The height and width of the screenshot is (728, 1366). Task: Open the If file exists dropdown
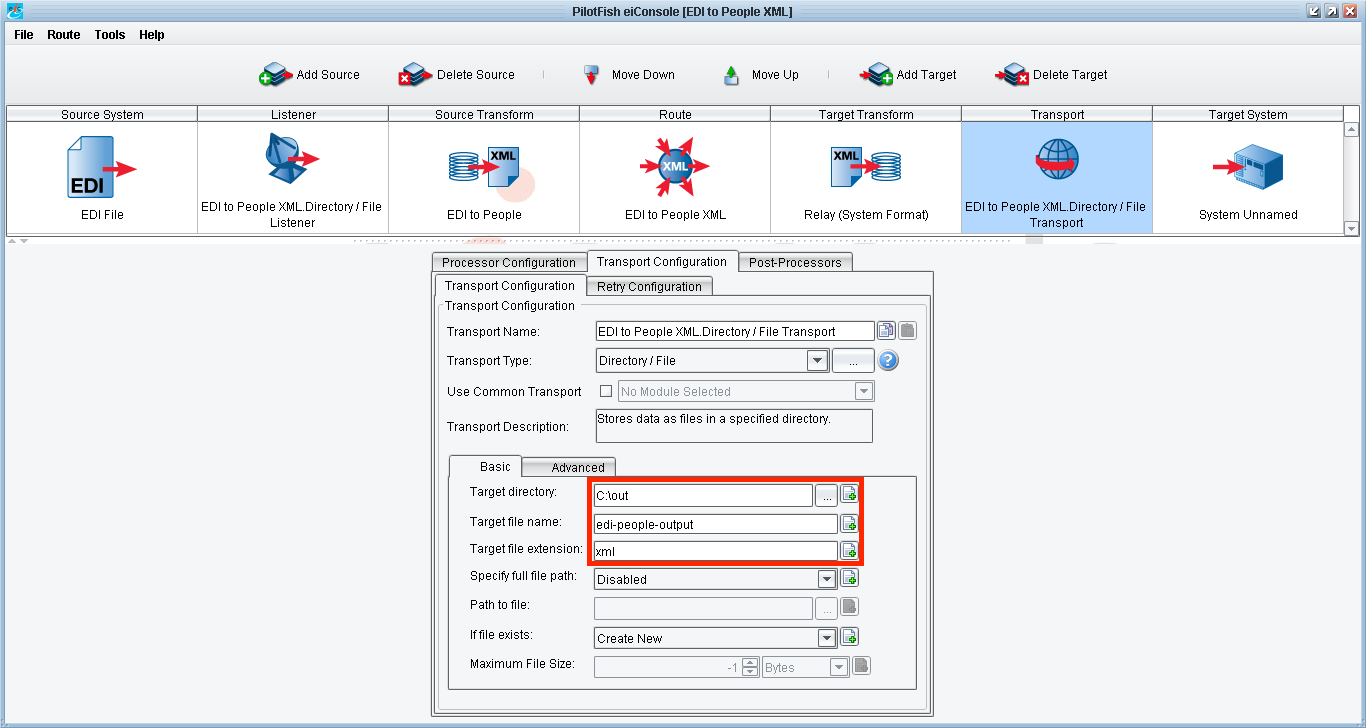(x=826, y=638)
